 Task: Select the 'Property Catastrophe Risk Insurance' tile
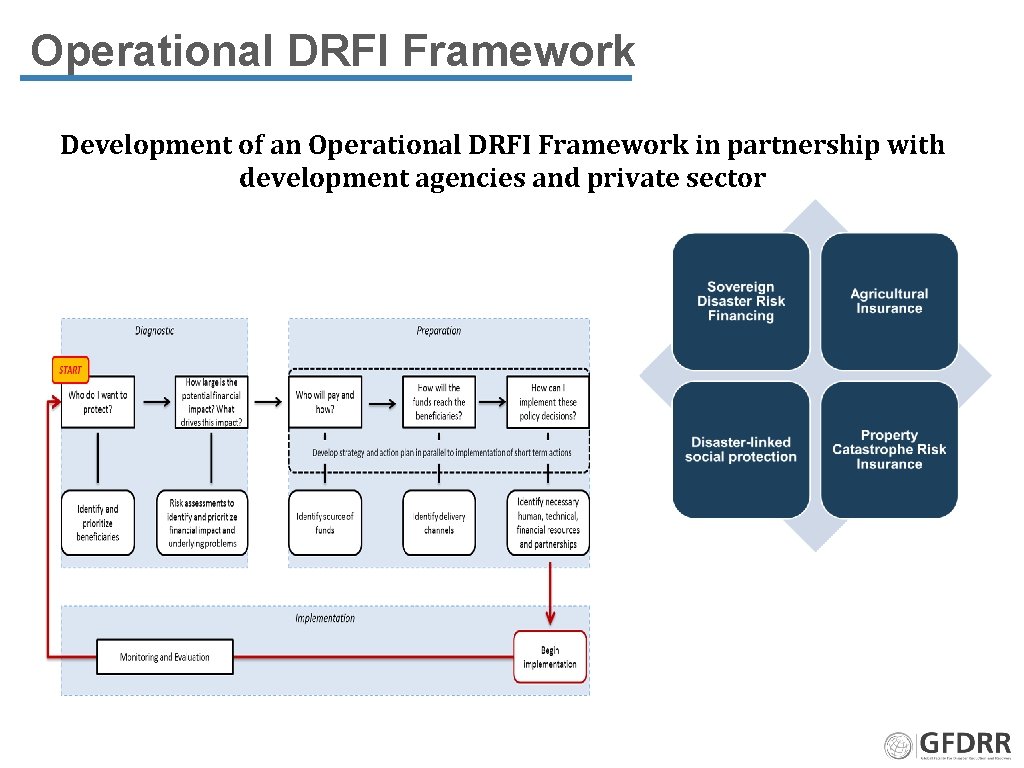[x=889, y=449]
